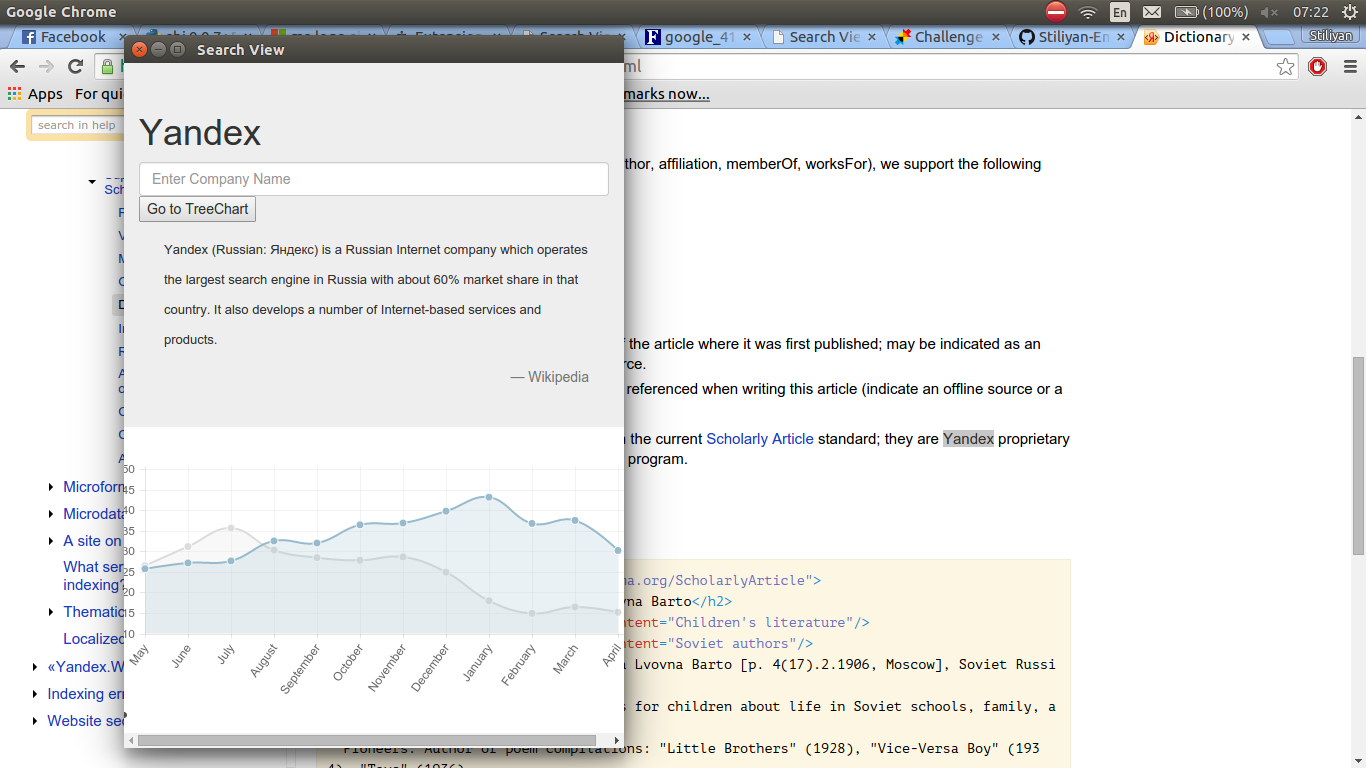This screenshot has width=1366, height=768.
Task: Click the Enter Company Name input field
Action: (x=373, y=179)
